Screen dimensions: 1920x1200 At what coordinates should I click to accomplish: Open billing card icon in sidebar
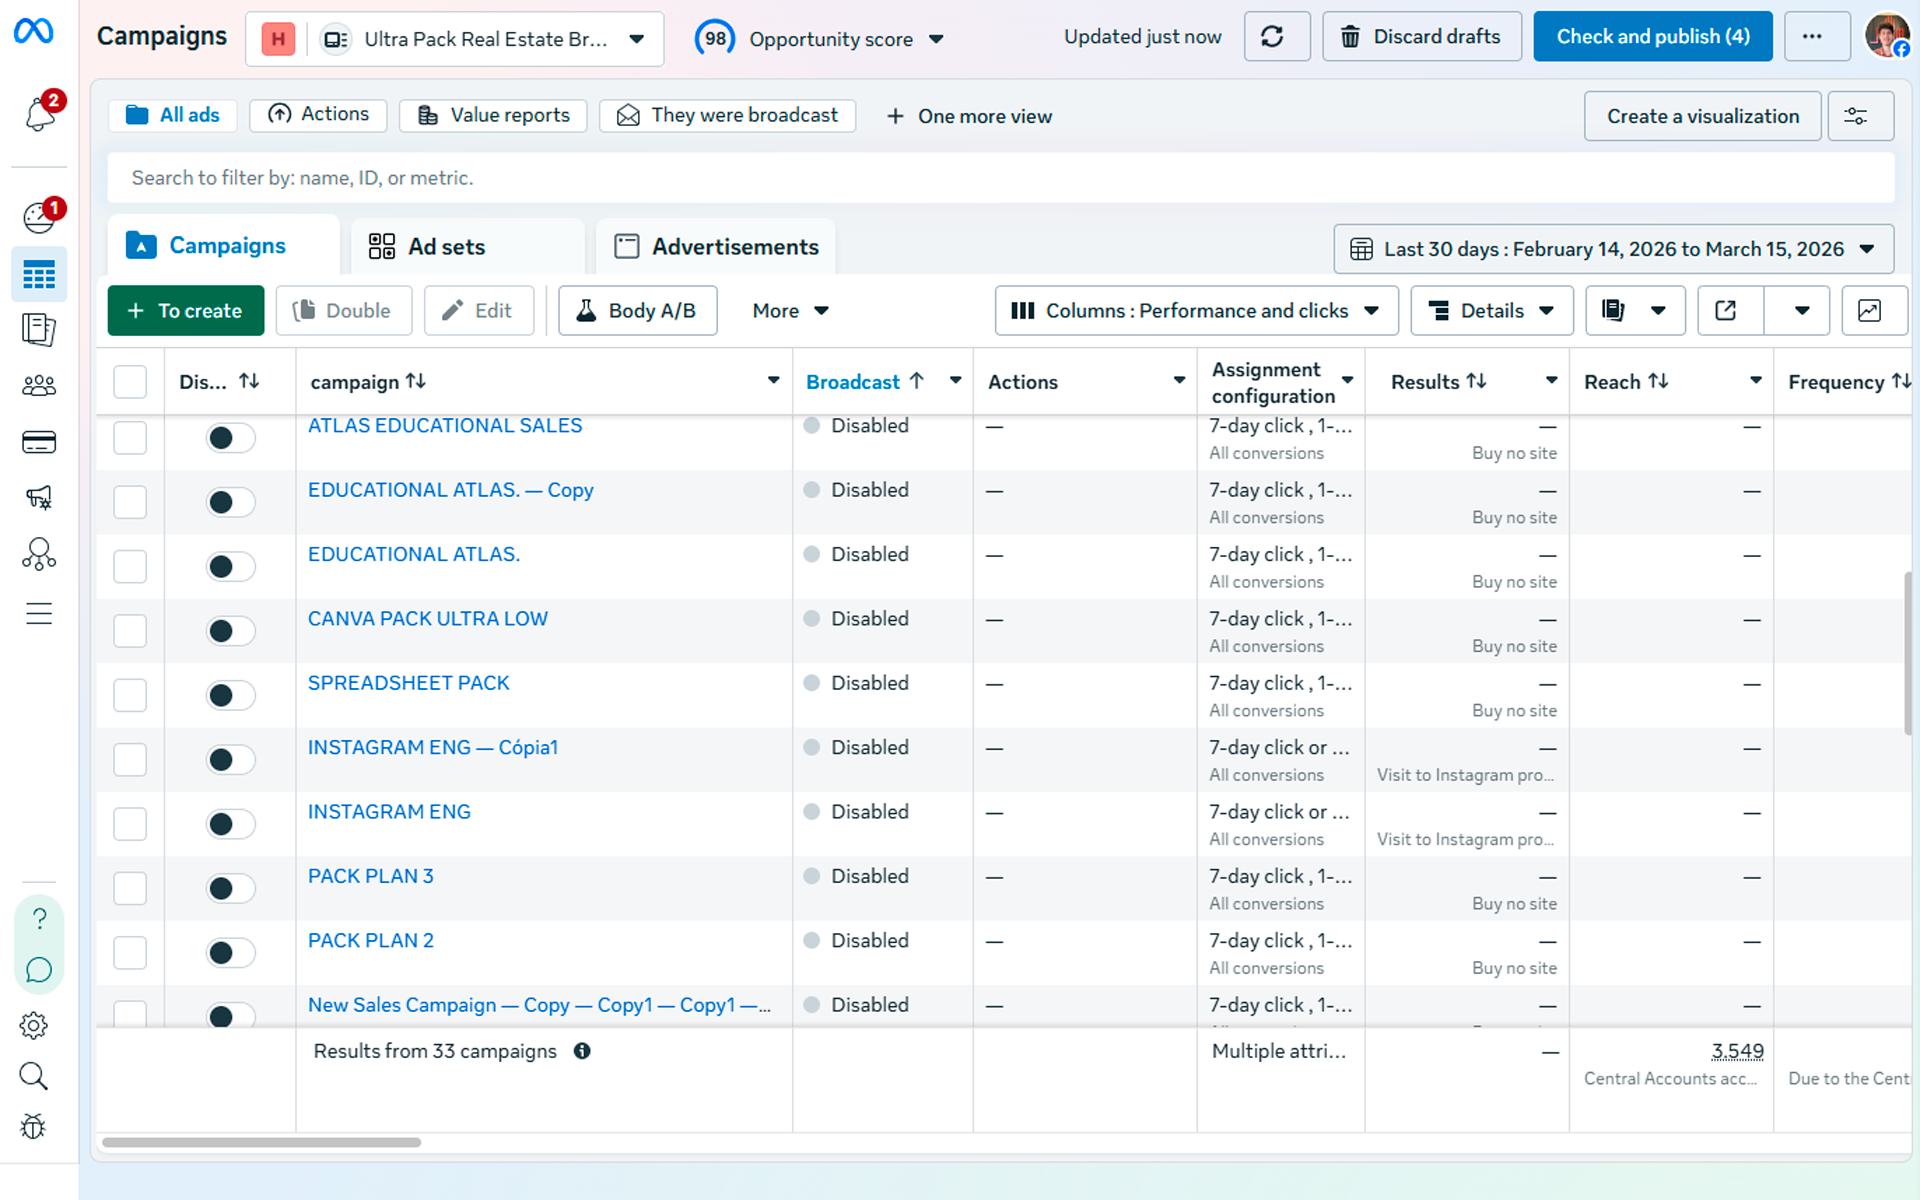click(x=39, y=442)
